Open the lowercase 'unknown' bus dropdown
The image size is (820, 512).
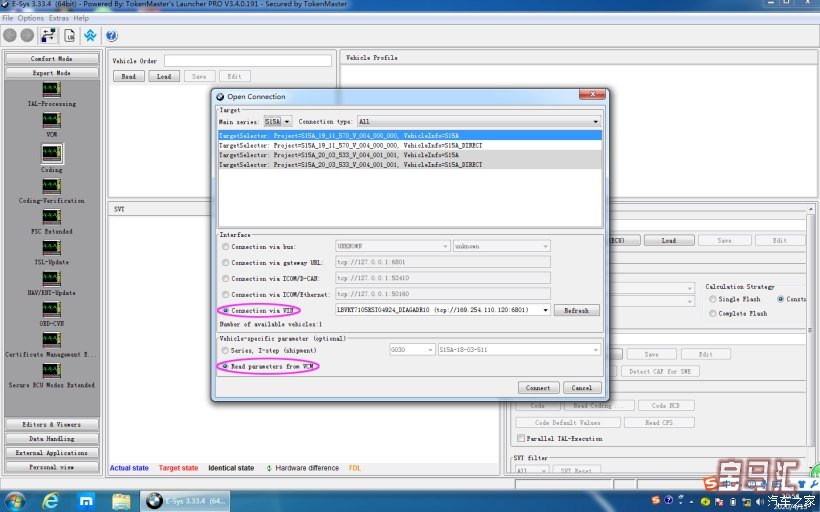[x=502, y=246]
